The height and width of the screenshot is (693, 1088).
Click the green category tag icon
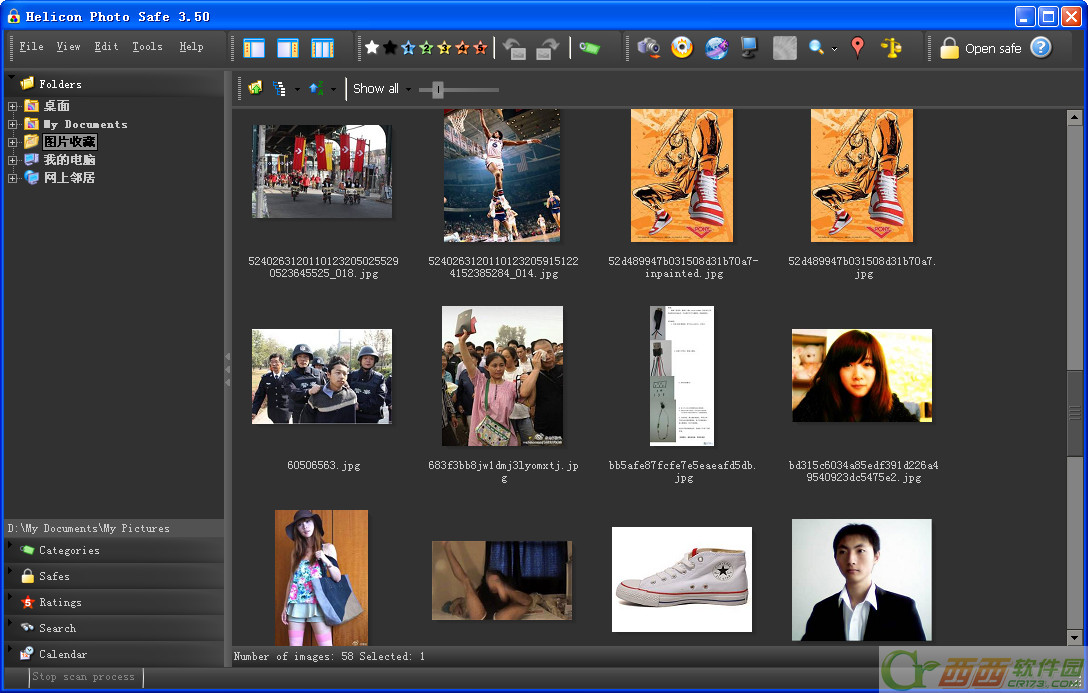589,48
